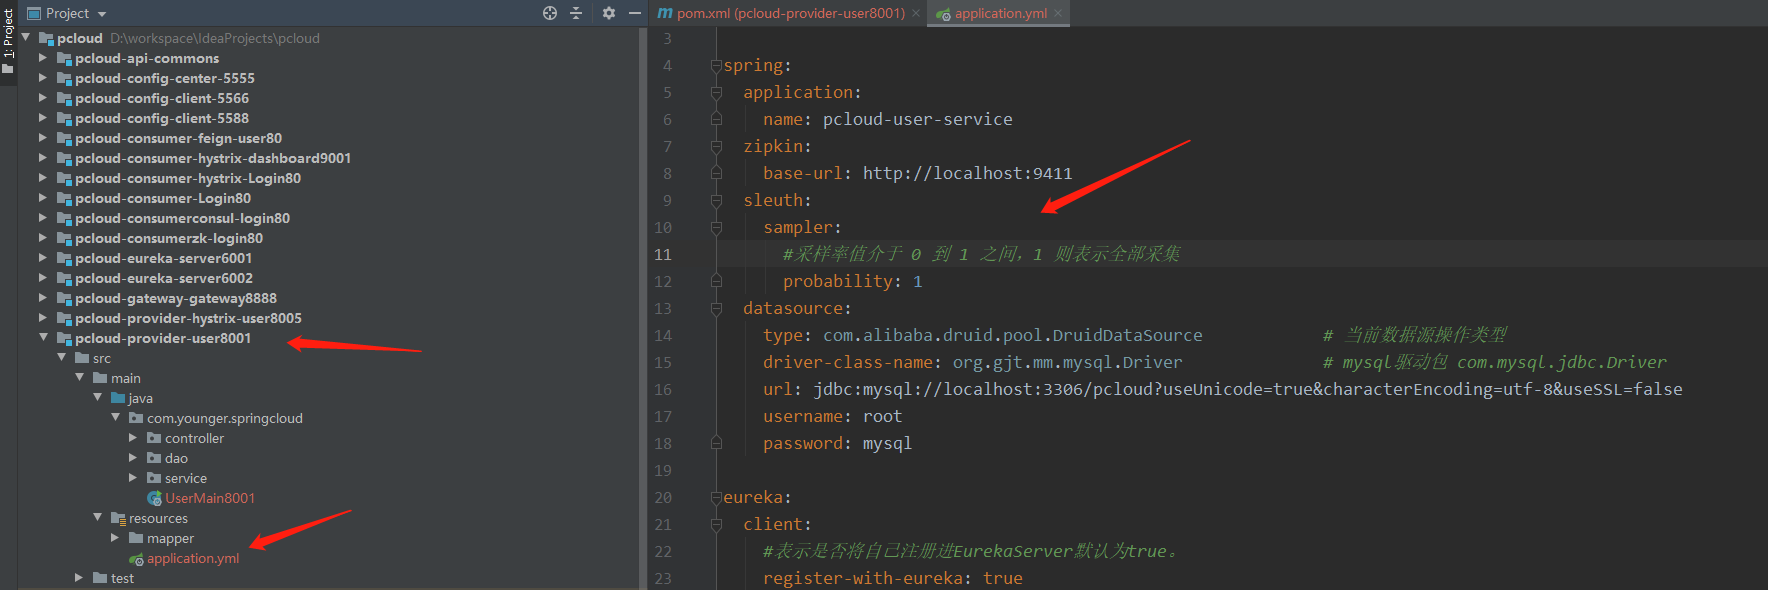Select the dao package

176,458
